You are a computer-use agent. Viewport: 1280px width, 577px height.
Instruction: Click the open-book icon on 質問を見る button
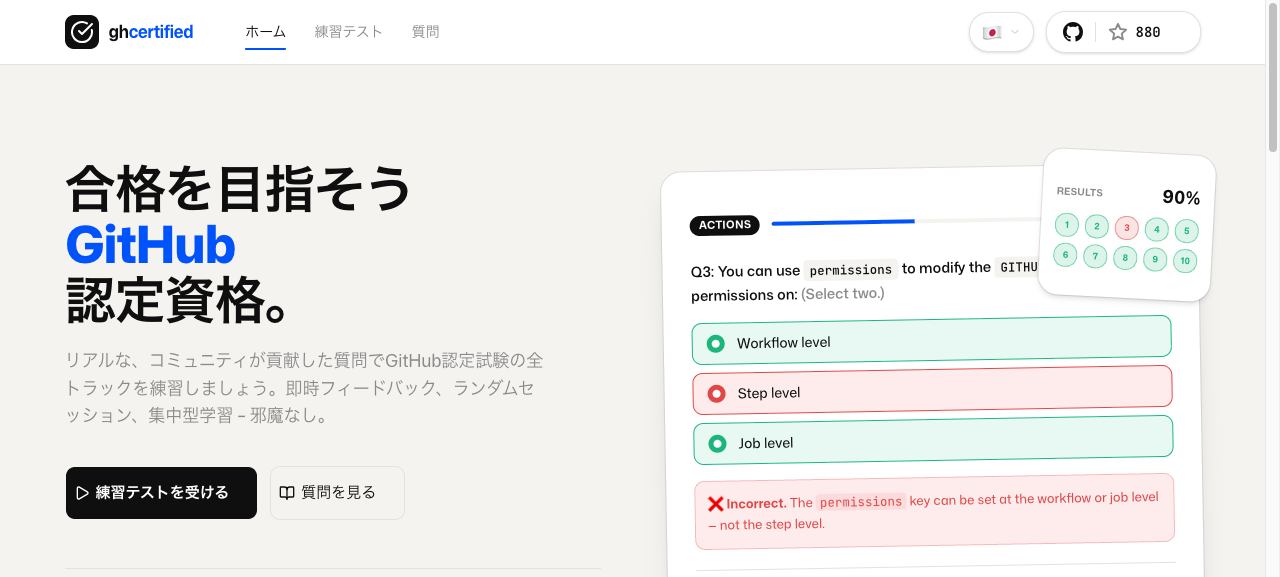(x=288, y=492)
